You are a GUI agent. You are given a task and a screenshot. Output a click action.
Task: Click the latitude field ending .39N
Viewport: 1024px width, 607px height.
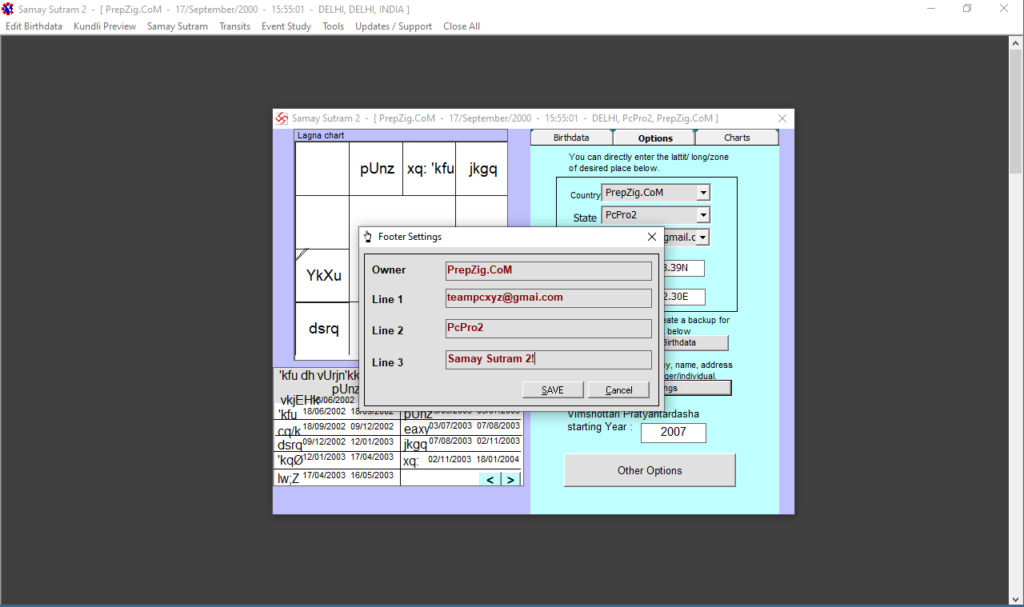tap(684, 268)
